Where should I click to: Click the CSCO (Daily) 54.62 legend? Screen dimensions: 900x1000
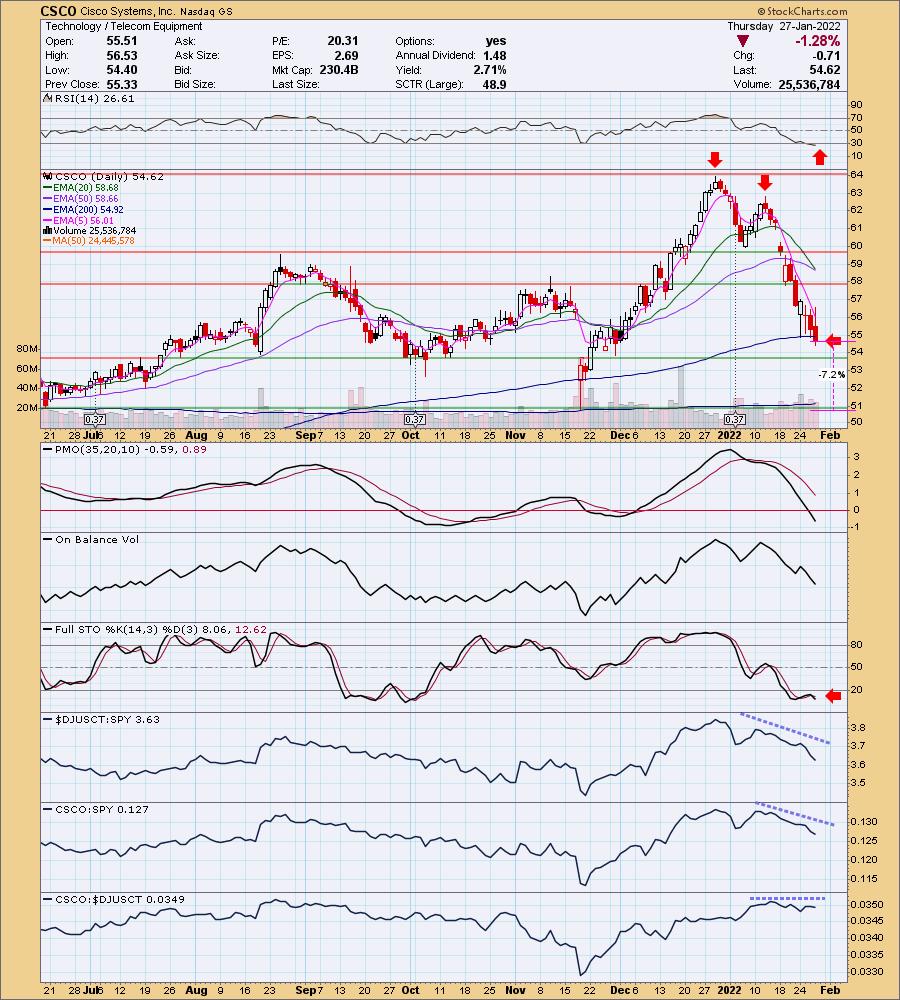pos(104,177)
